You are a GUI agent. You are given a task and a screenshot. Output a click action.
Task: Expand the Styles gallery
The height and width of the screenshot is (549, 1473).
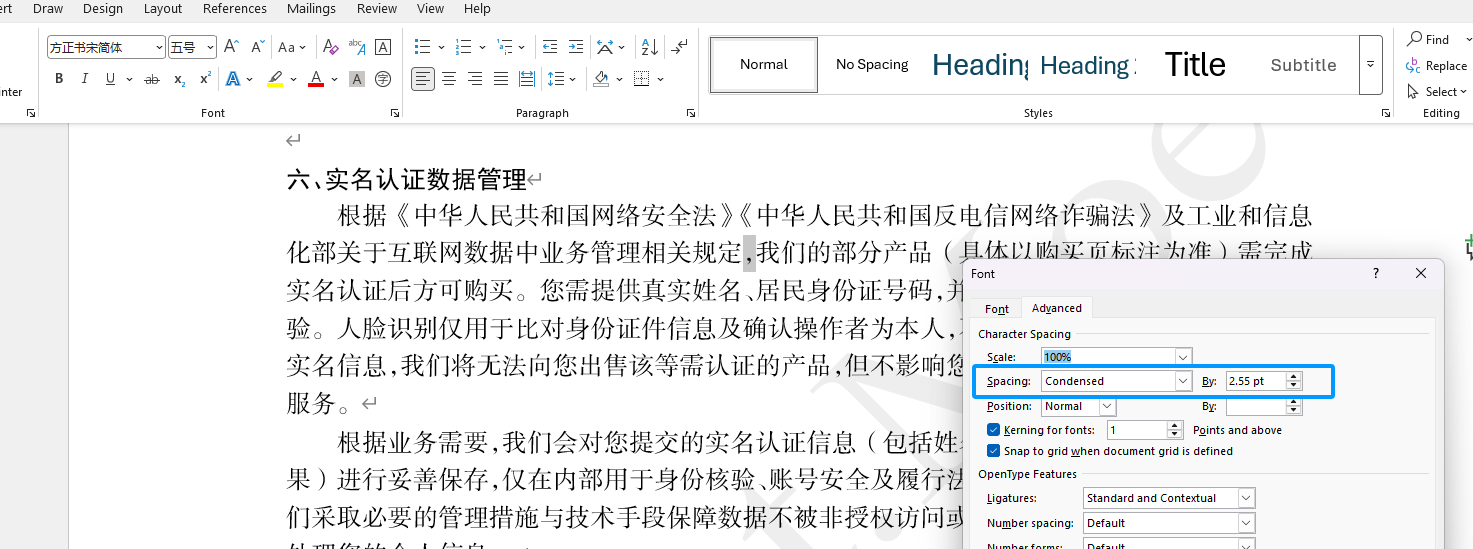tap(1371, 64)
